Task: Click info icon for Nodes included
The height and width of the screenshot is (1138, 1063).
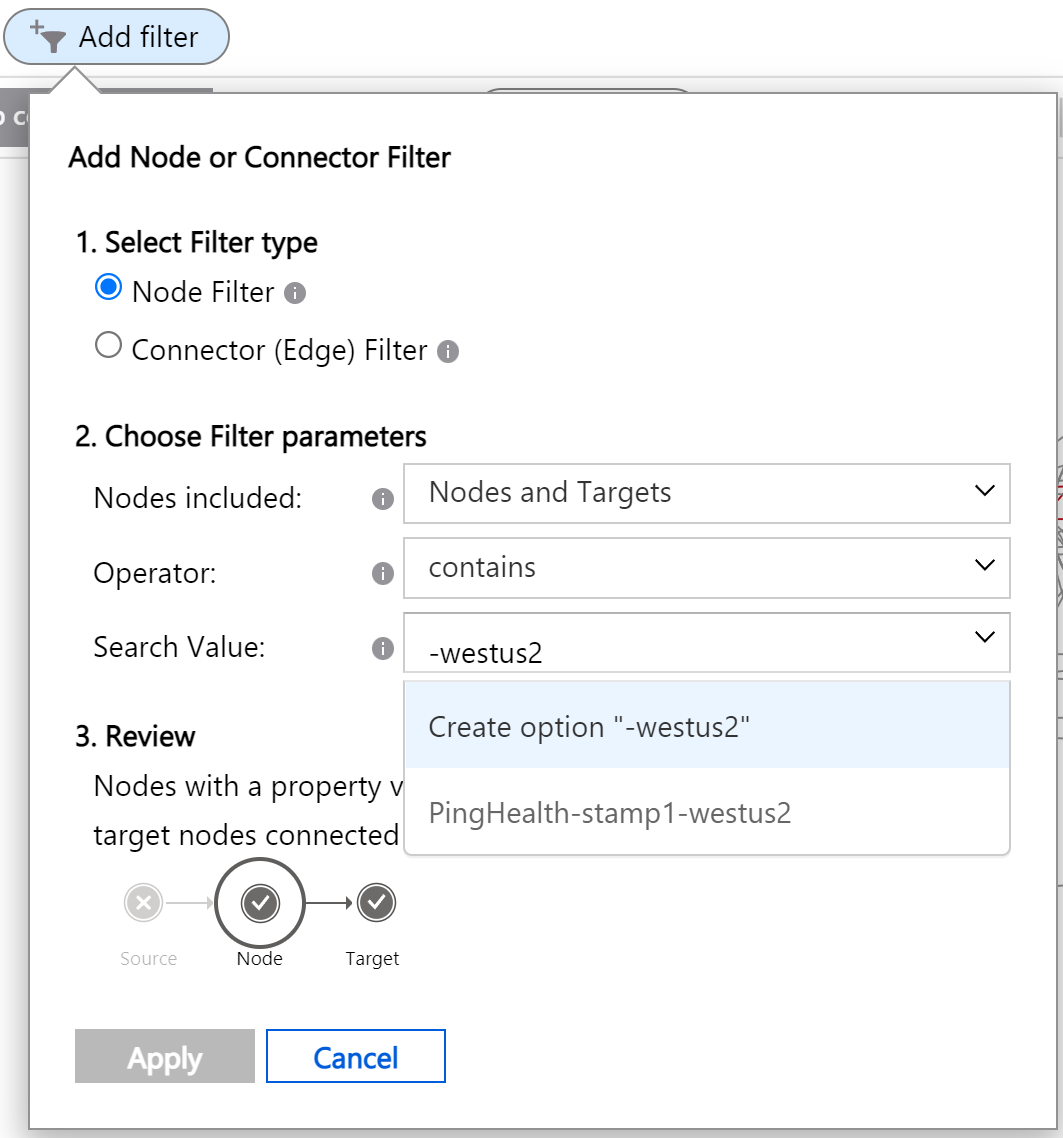Action: point(382,499)
